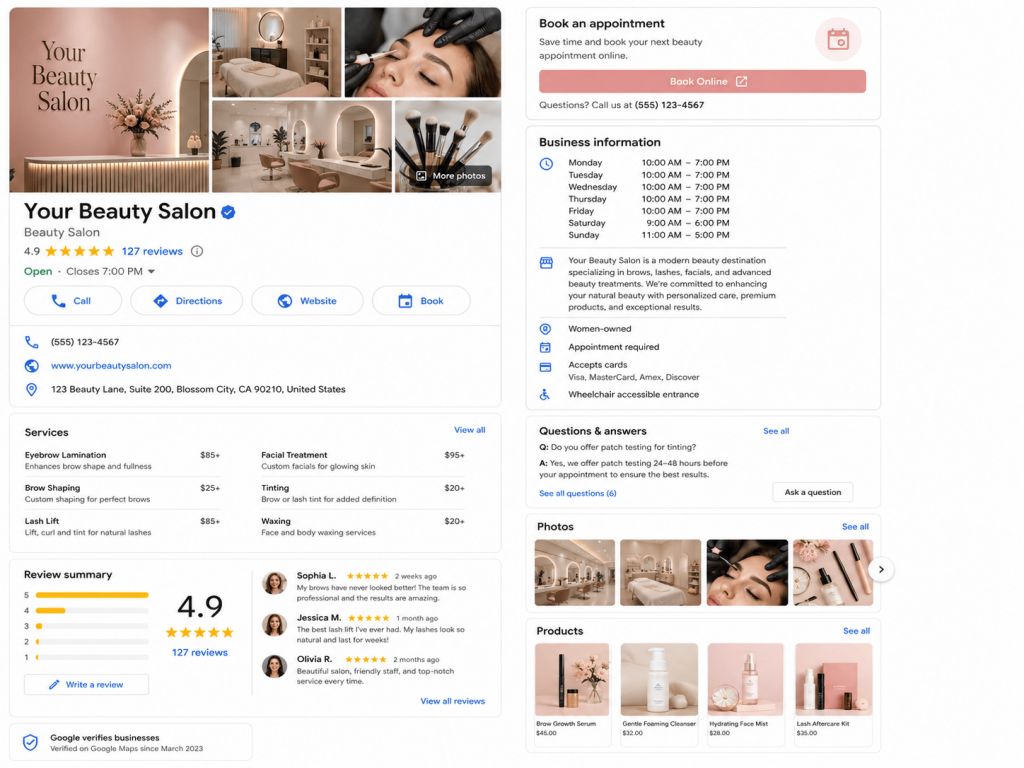The height and width of the screenshot is (768, 1024).
Task: Select the Waxing service row
Action: tap(363, 527)
